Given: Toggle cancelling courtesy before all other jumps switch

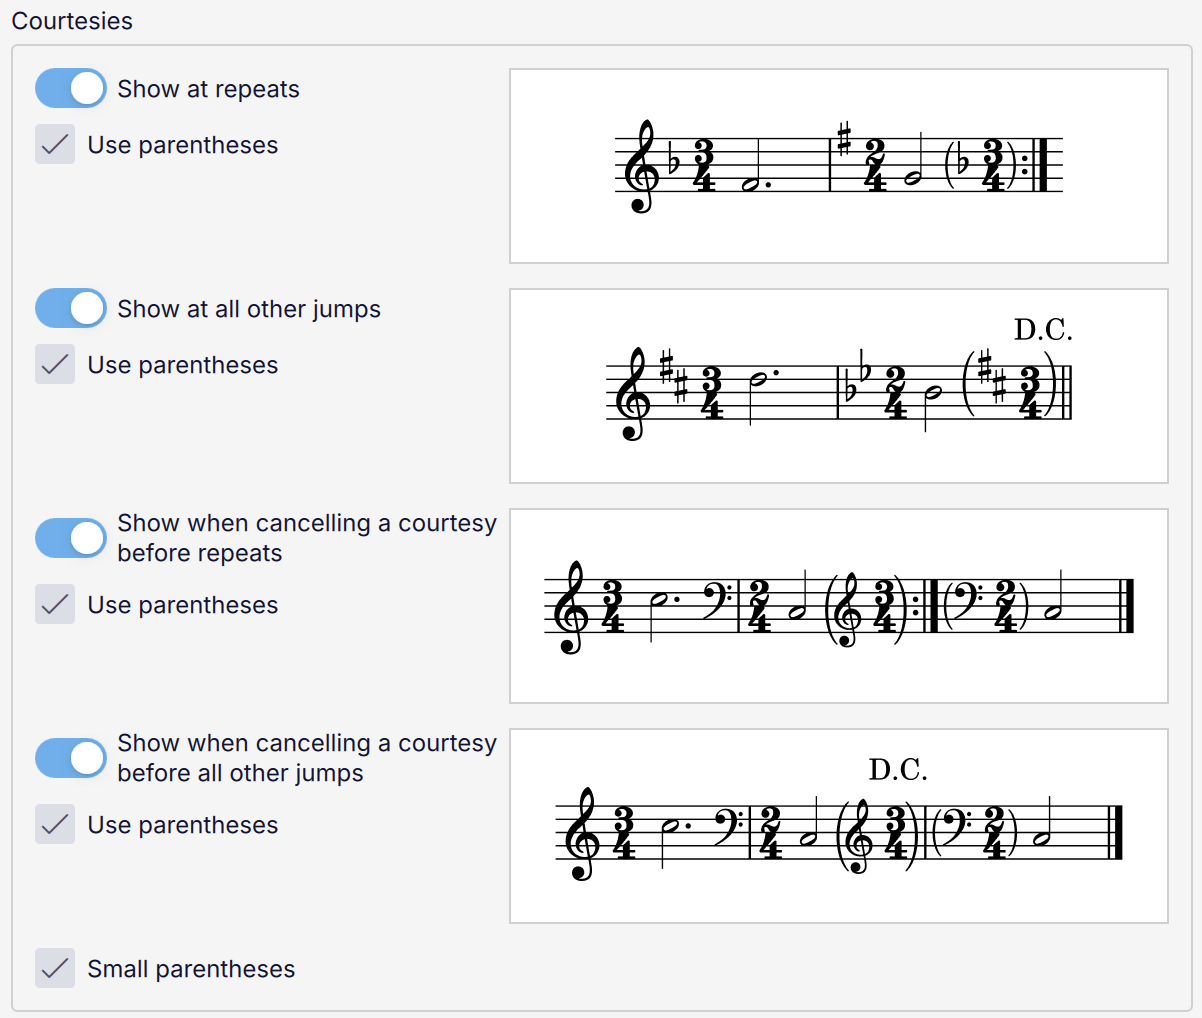Looking at the screenshot, I should pyautogui.click(x=70, y=758).
